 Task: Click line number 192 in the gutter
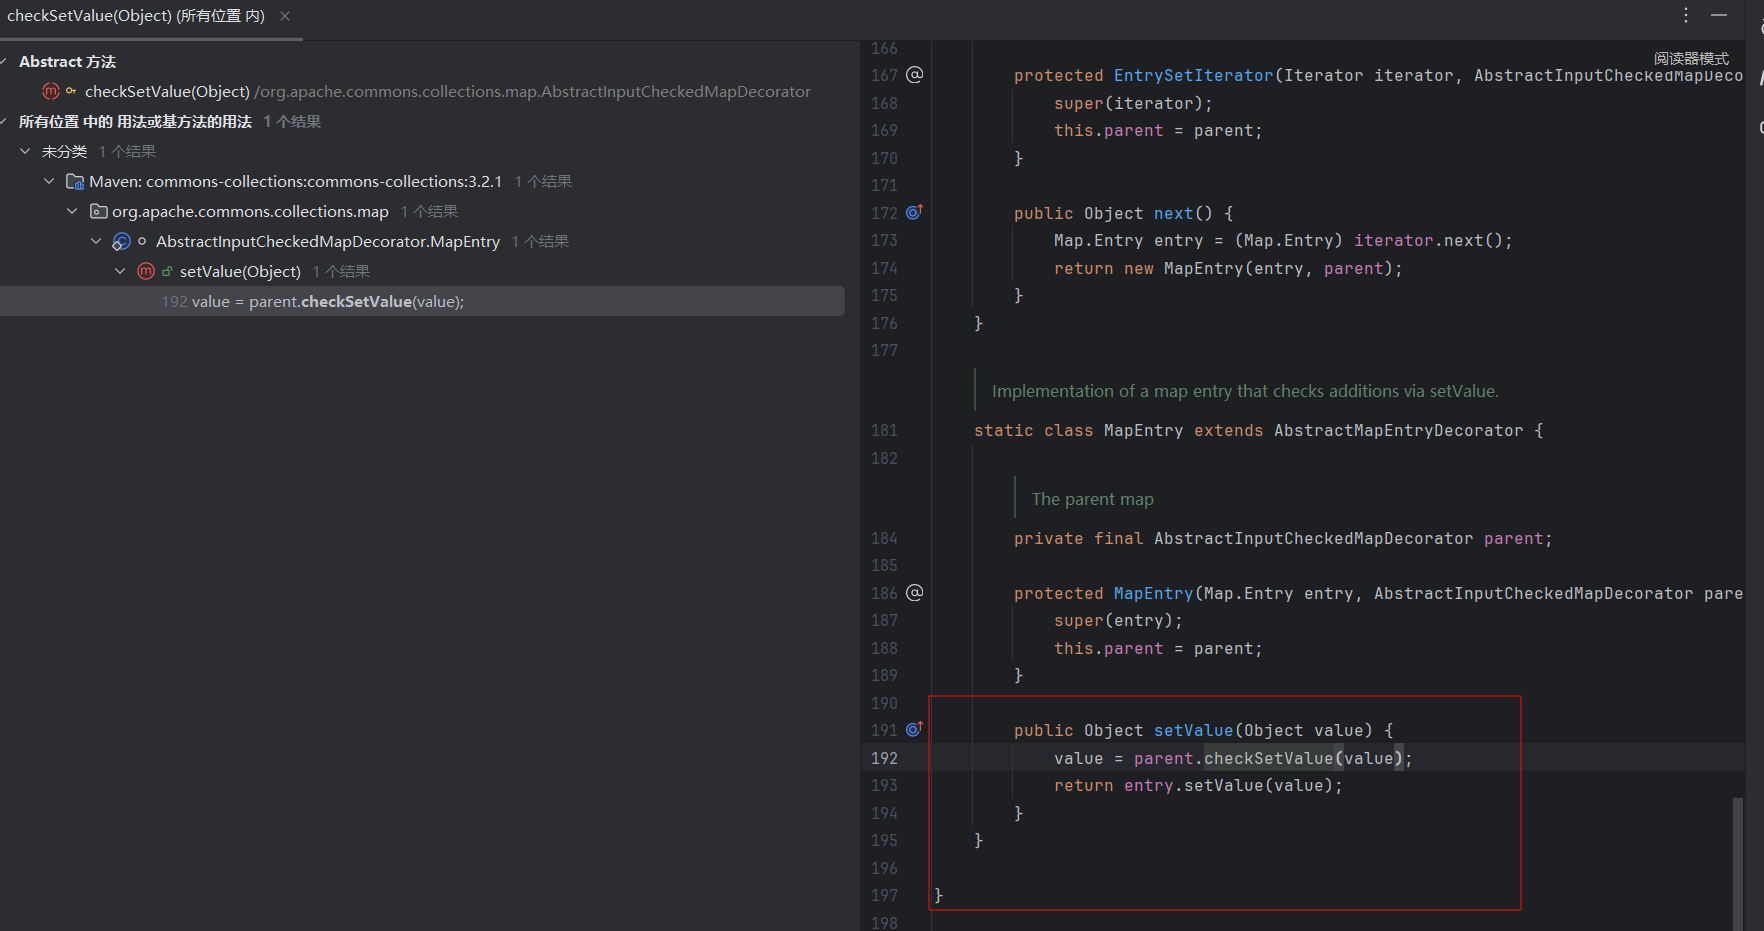[x=884, y=758]
